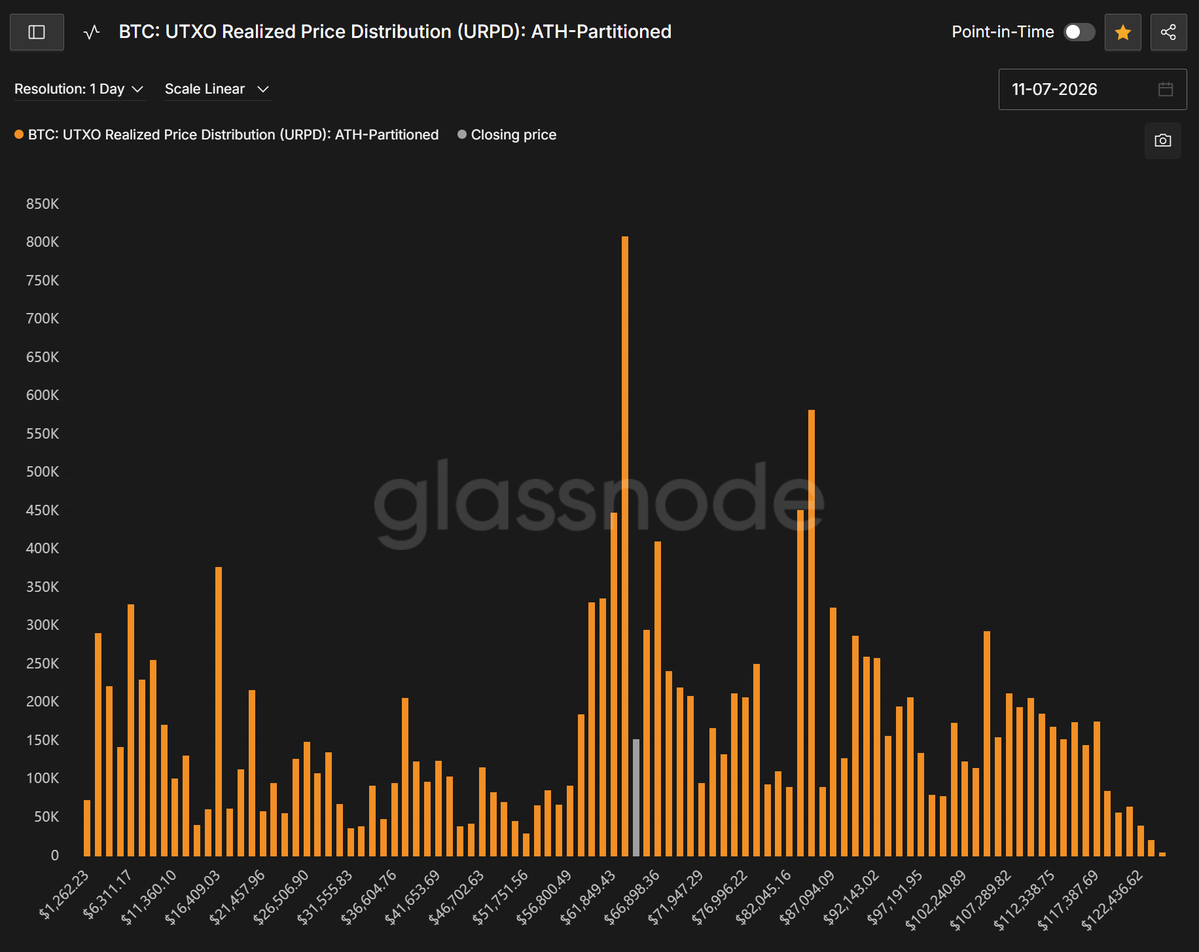Click the $102,240.89 x-axis label
1199x952 pixels.
(x=936, y=900)
